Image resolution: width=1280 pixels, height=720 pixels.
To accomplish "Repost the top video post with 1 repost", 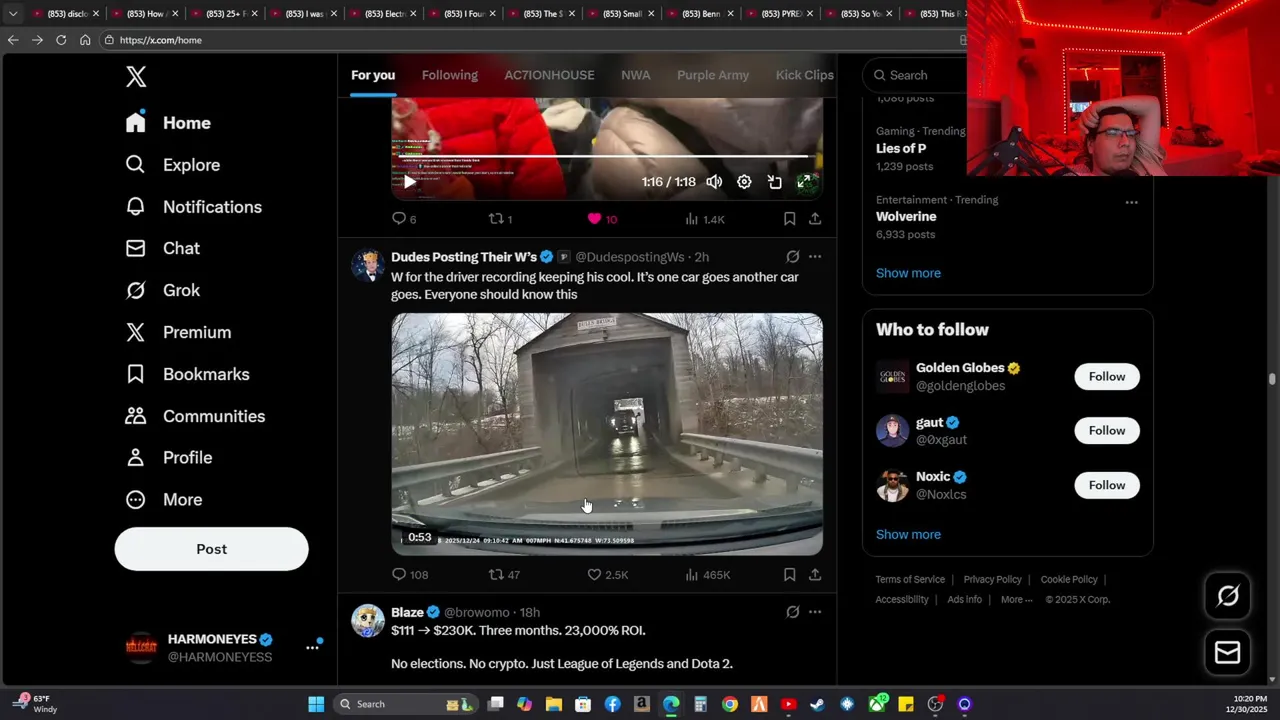I will click(500, 219).
